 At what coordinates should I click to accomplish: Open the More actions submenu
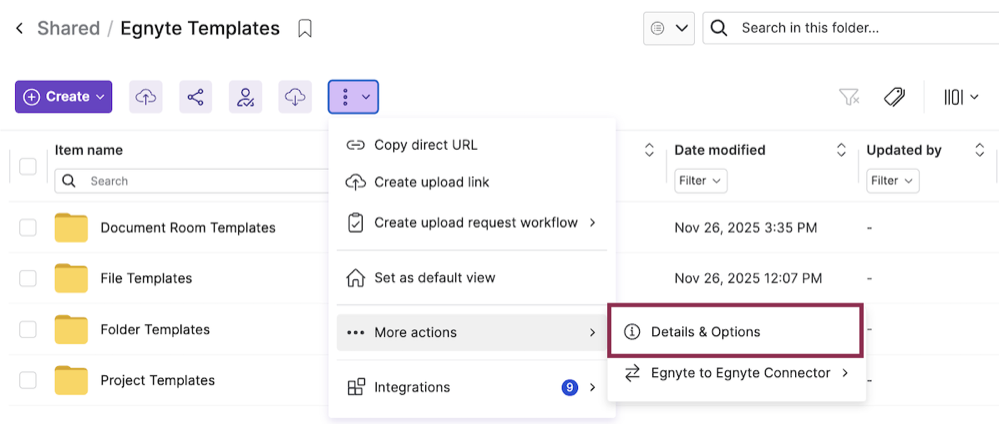[x=471, y=333]
